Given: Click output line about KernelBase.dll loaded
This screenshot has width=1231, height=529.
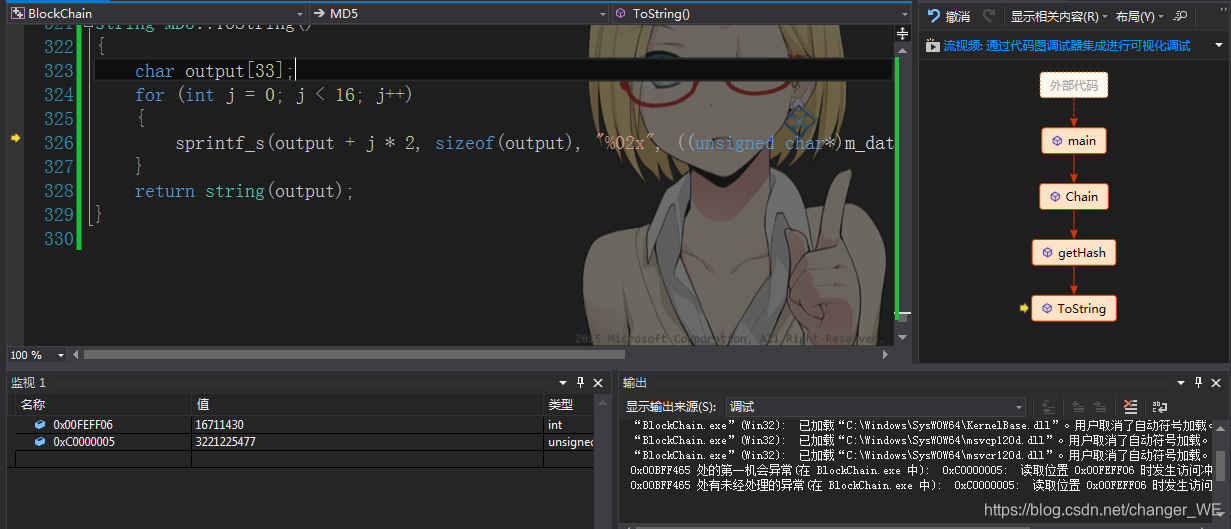Looking at the screenshot, I should pyautogui.click(x=923, y=425).
